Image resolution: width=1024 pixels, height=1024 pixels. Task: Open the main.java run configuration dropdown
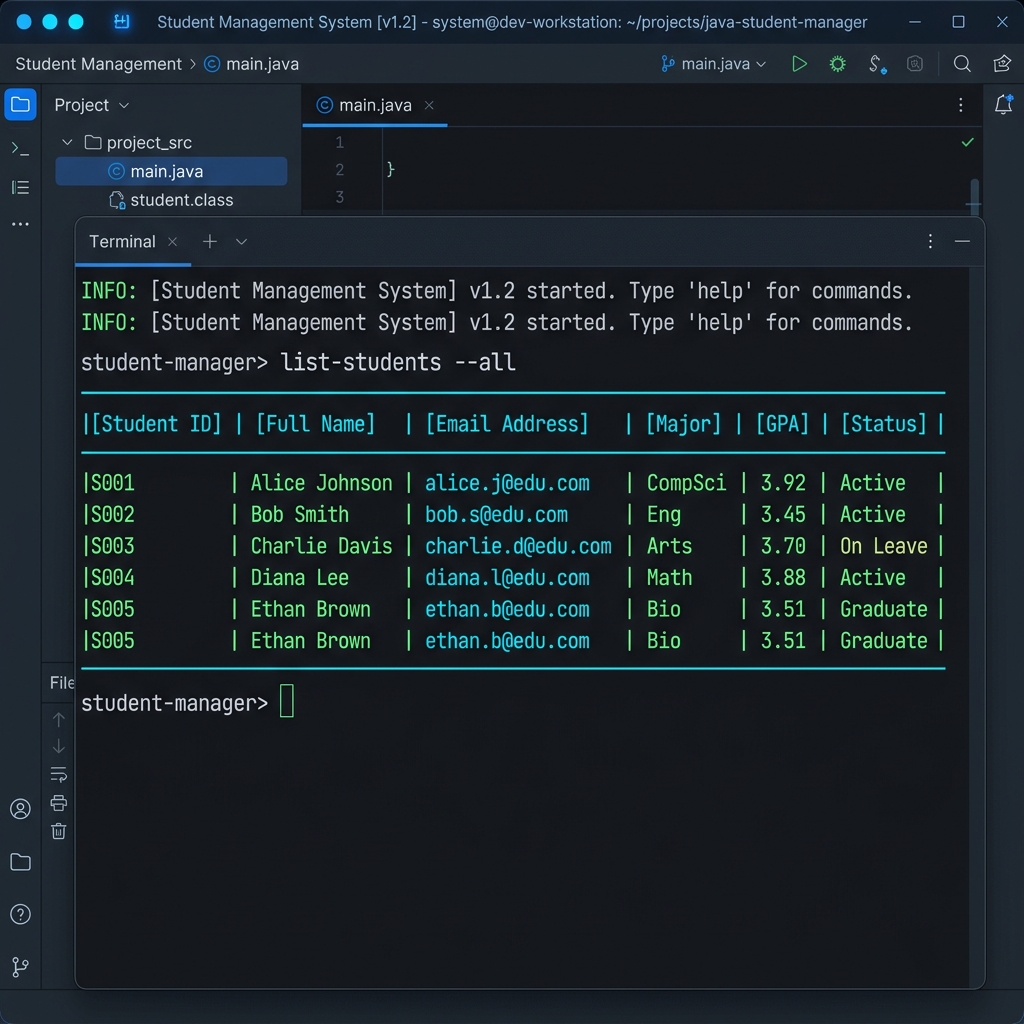tap(713, 64)
